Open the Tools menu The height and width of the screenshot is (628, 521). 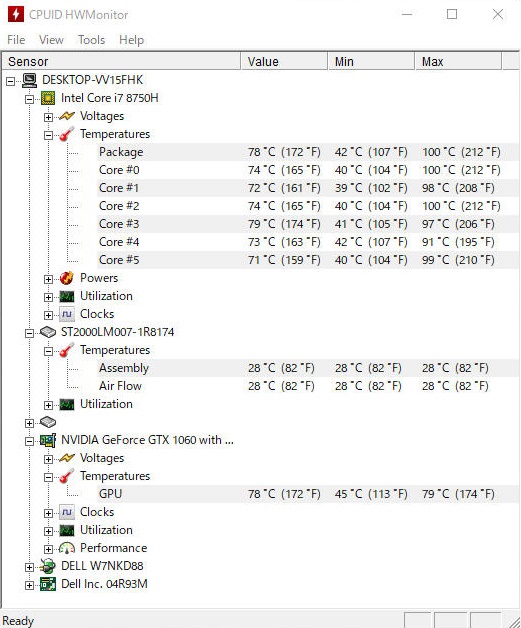pyautogui.click(x=91, y=40)
